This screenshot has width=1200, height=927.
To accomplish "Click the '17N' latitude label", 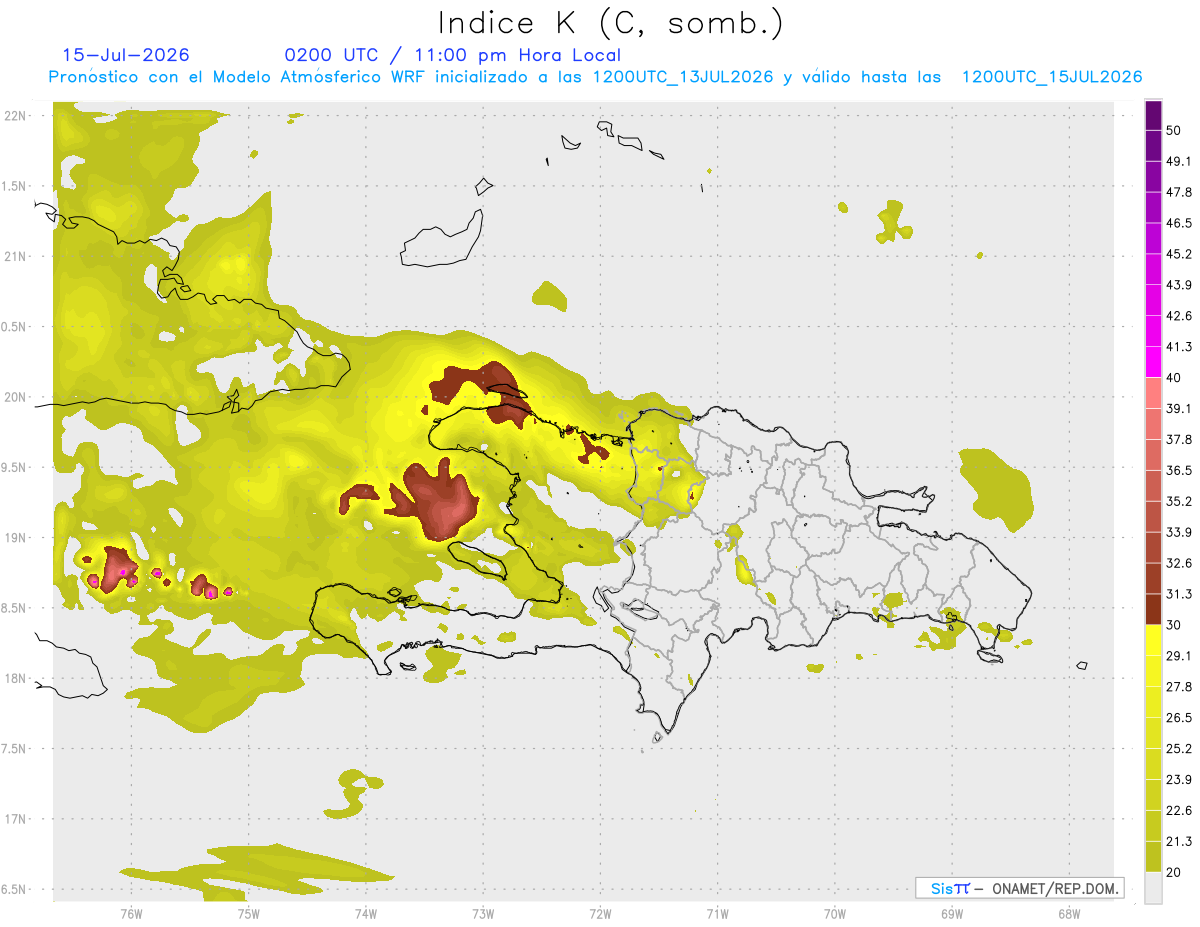I will 16,819.
